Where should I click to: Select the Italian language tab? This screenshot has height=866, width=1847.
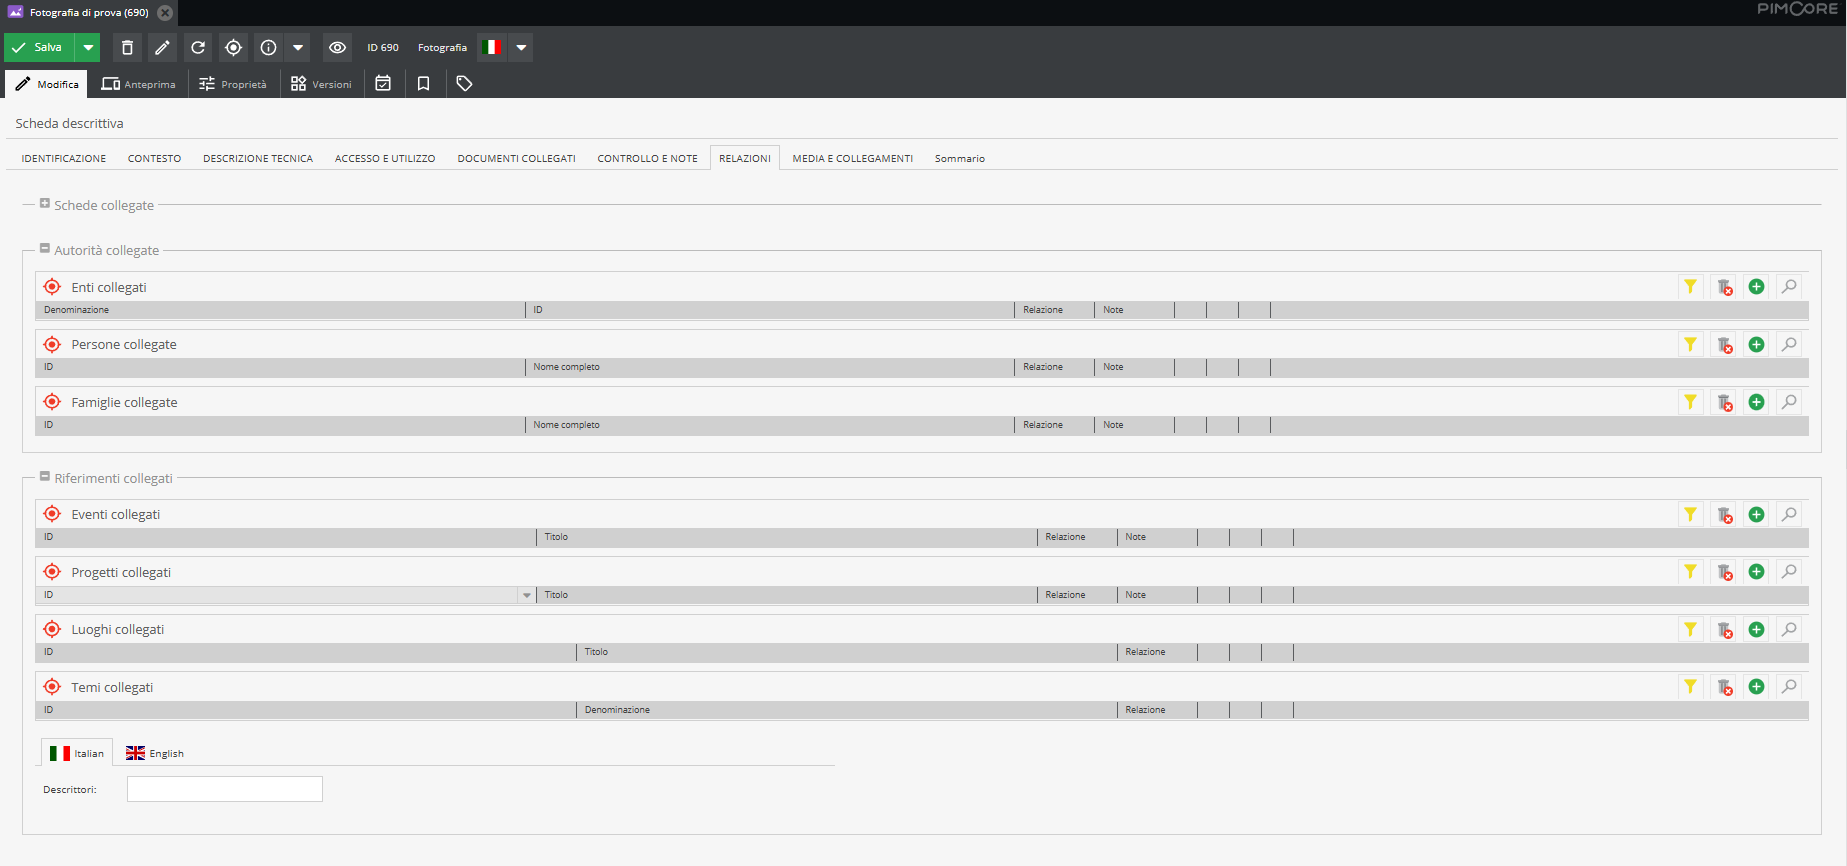click(x=77, y=754)
